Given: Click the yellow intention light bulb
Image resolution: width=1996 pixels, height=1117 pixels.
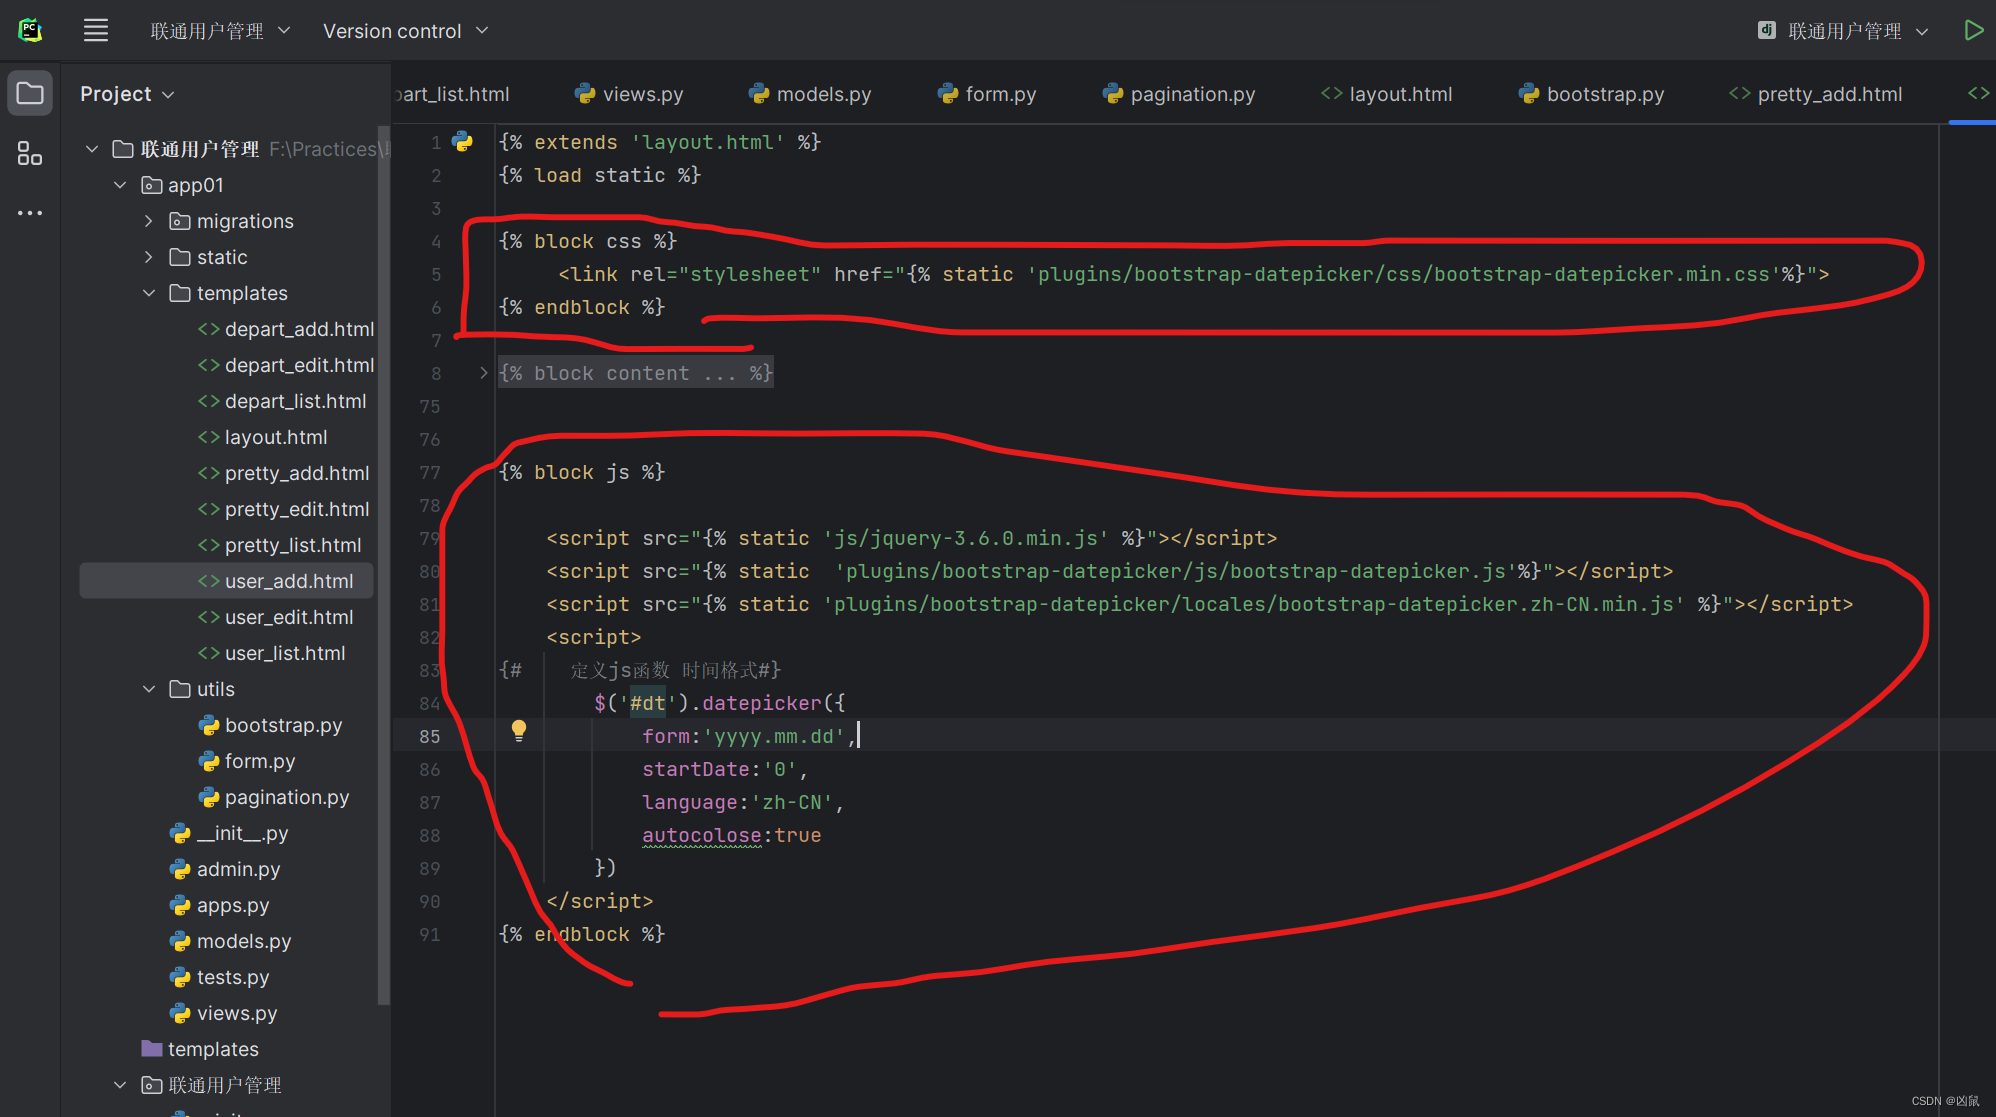Looking at the screenshot, I should pyautogui.click(x=519, y=730).
